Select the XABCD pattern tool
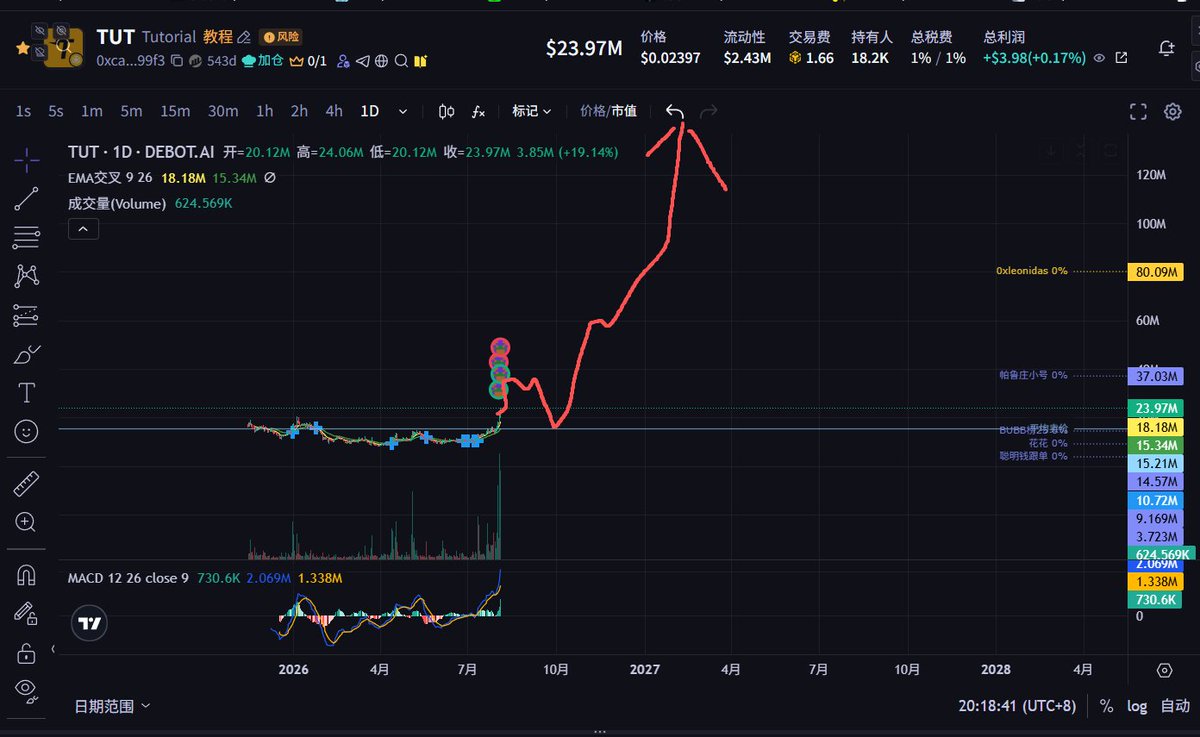The width and height of the screenshot is (1200, 737). pyautogui.click(x=27, y=276)
